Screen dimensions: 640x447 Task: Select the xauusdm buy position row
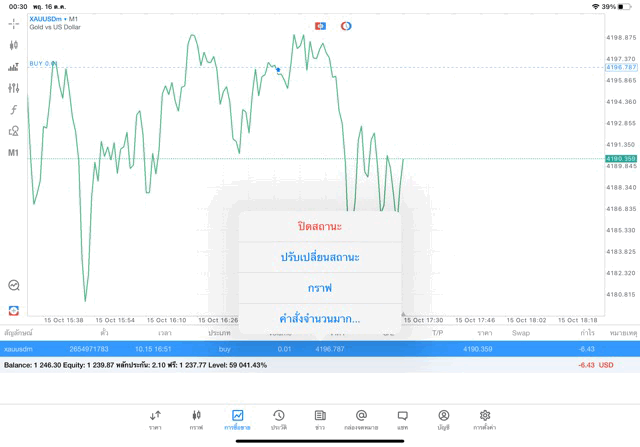pyautogui.click(x=120, y=349)
